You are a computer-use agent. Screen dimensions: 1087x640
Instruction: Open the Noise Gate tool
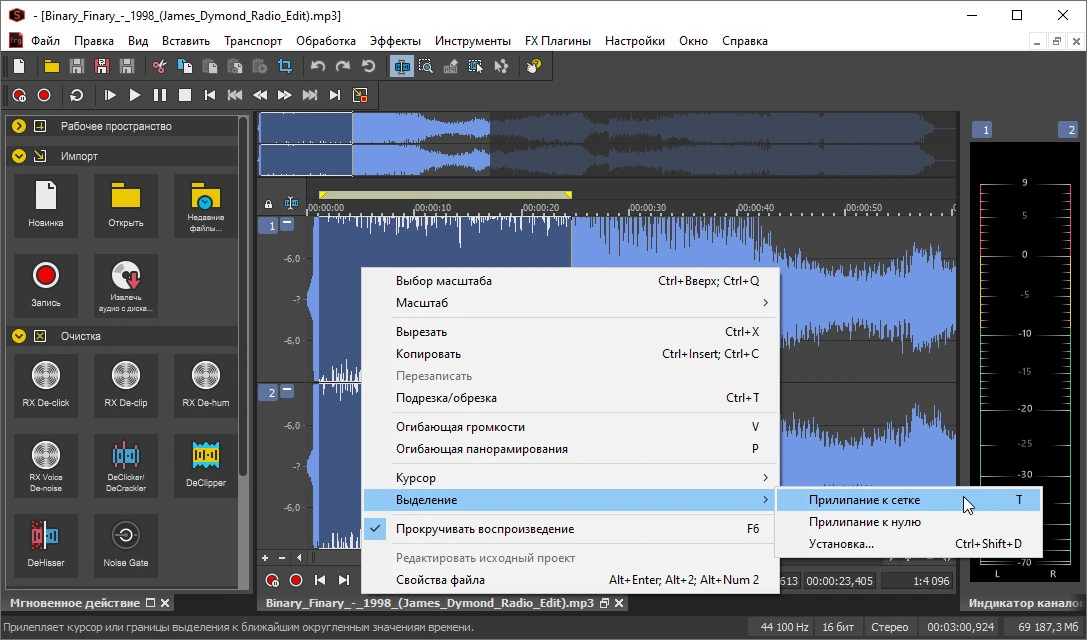point(125,545)
